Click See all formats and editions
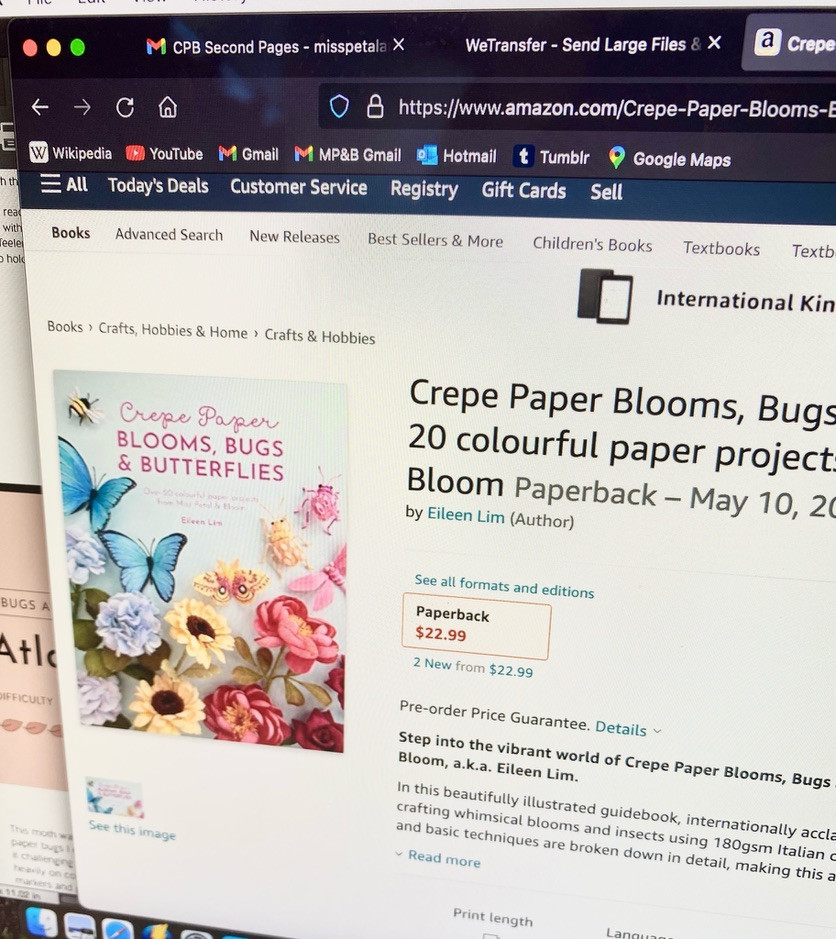Viewport: 836px width, 939px height. pyautogui.click(x=504, y=586)
